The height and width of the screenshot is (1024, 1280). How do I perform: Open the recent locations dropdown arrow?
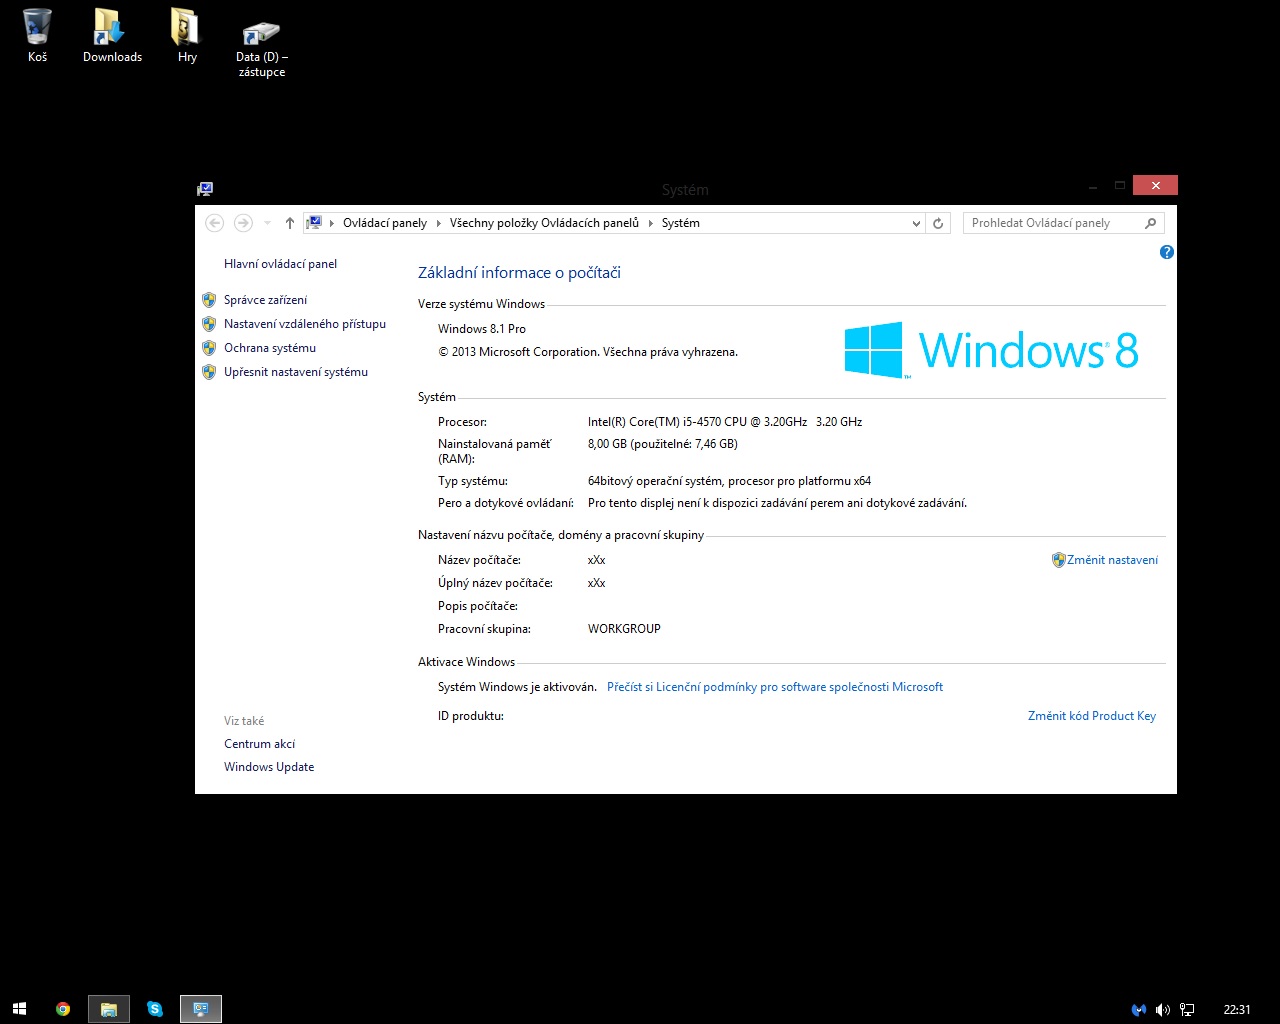[267, 223]
